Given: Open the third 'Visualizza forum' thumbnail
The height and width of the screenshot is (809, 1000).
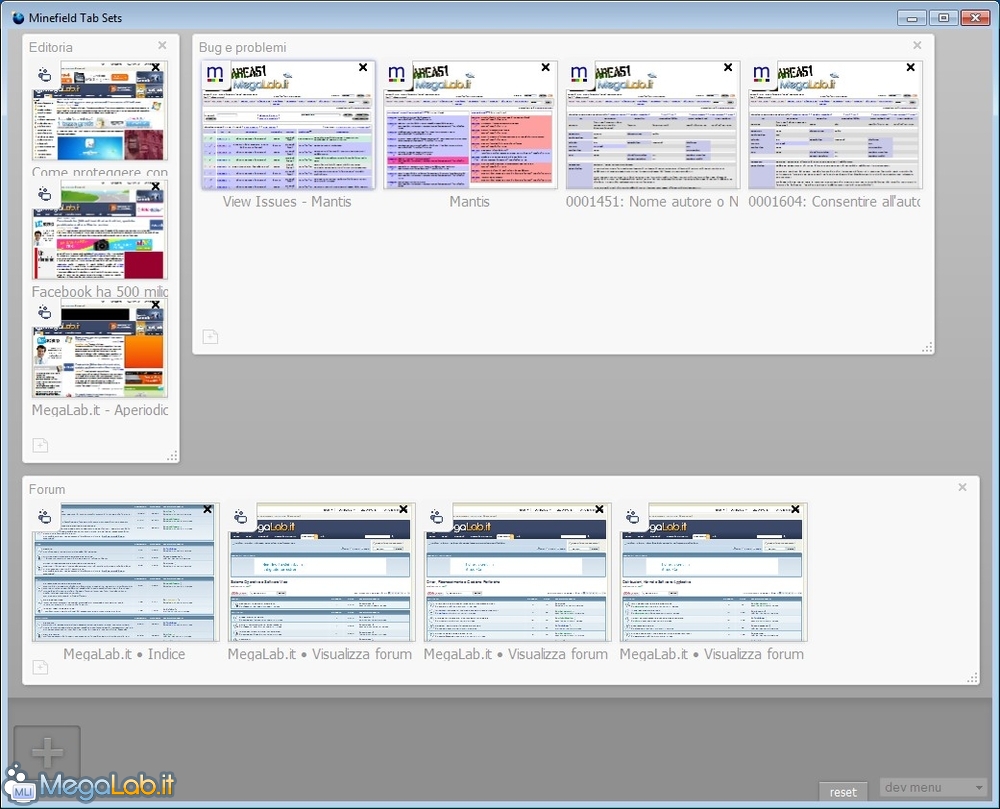Looking at the screenshot, I should click(713, 572).
